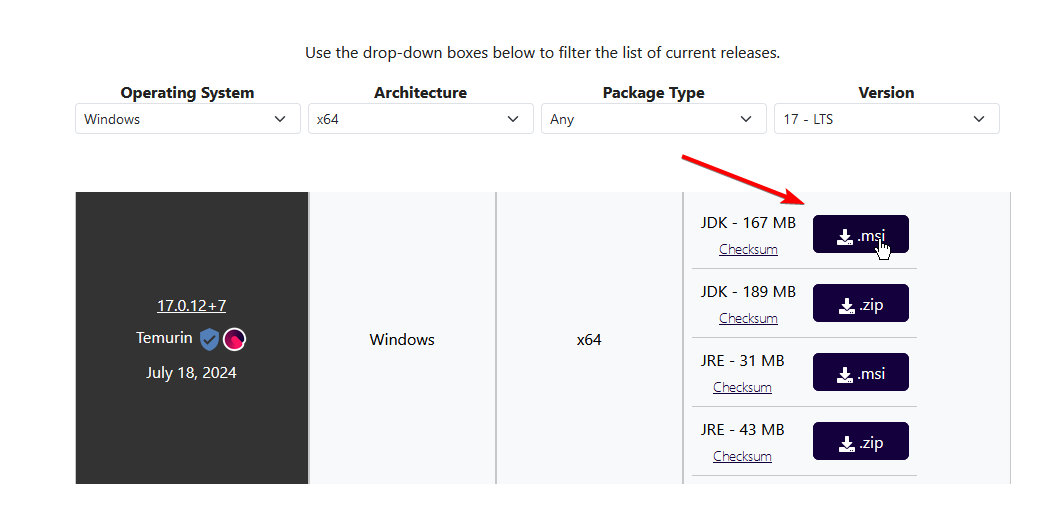Select the Windows cell in release row
The height and width of the screenshot is (527, 1061).
coord(402,340)
